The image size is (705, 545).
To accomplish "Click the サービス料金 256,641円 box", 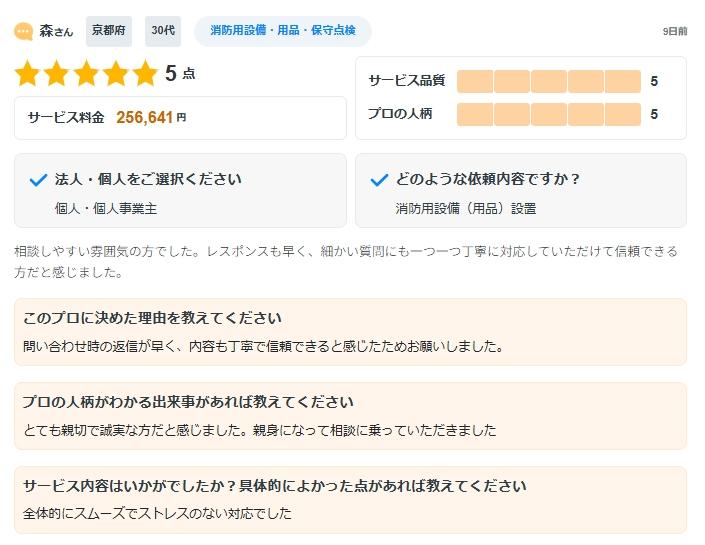I will [180, 118].
